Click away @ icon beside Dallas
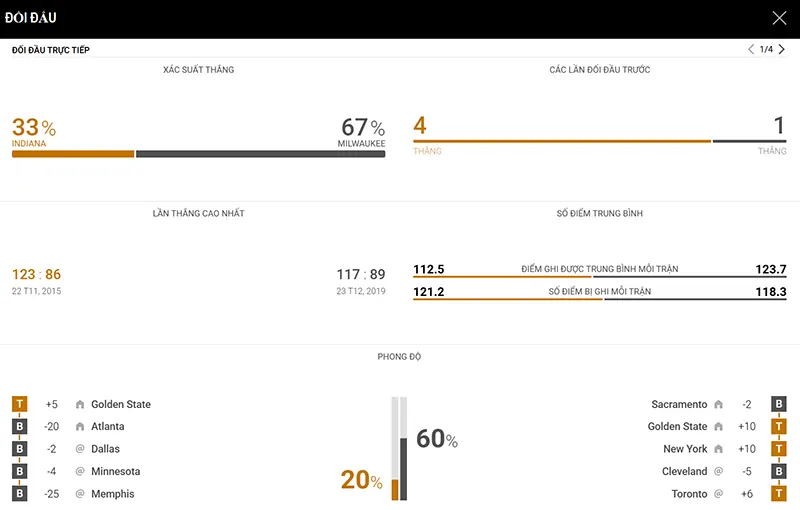 [80, 449]
